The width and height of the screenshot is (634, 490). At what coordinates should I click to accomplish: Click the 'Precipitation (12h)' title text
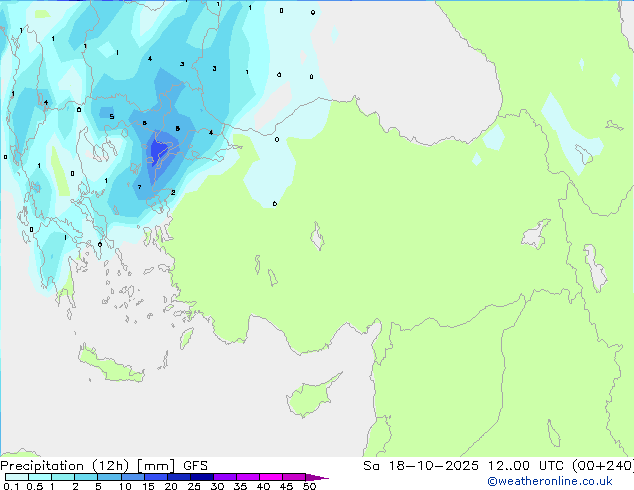tap(65, 466)
